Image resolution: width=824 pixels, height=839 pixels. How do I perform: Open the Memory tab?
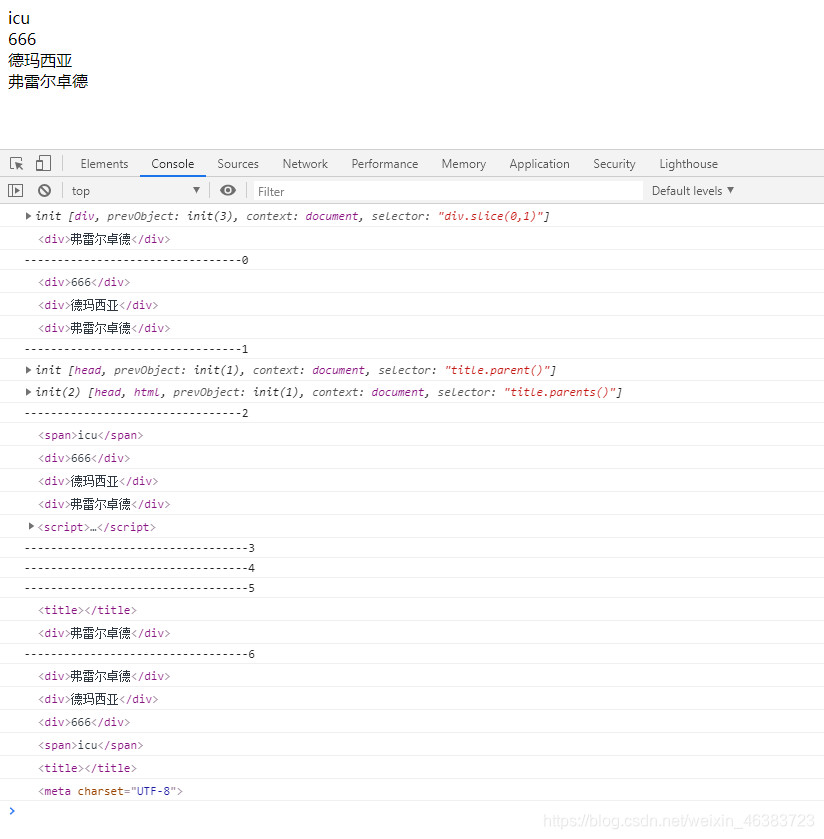(463, 164)
